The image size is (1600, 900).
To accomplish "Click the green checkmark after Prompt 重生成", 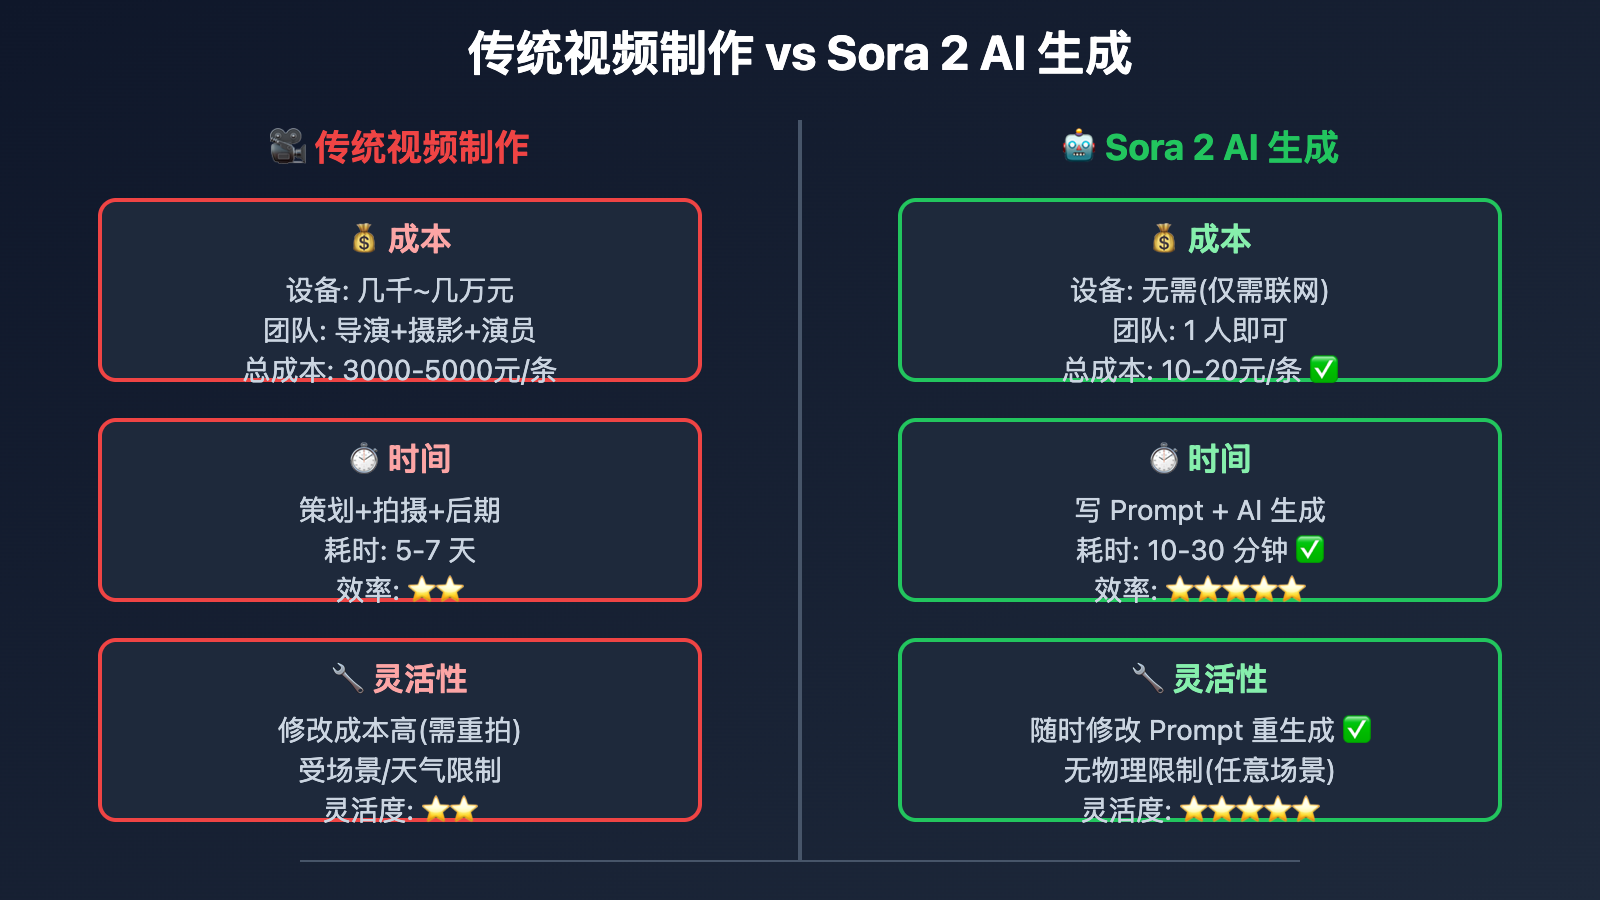I will click(1357, 730).
